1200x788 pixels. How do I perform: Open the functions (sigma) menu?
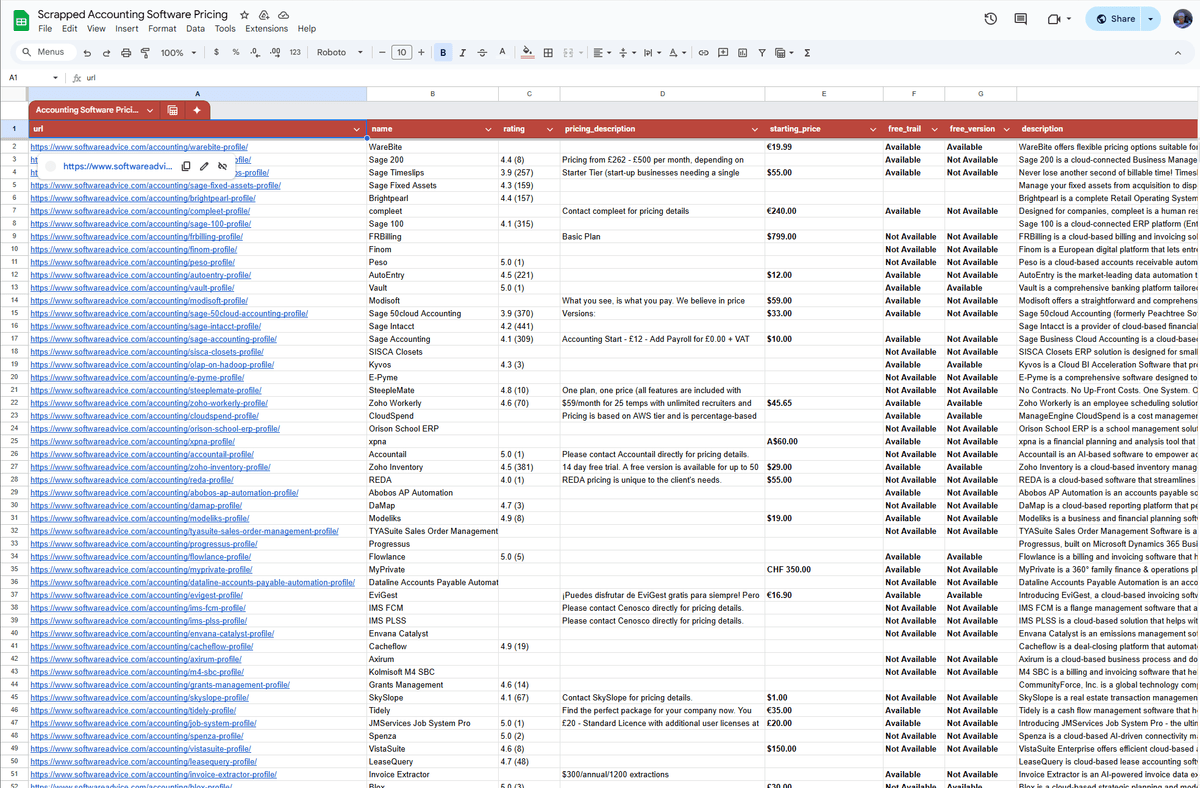pyautogui.click(x=807, y=52)
